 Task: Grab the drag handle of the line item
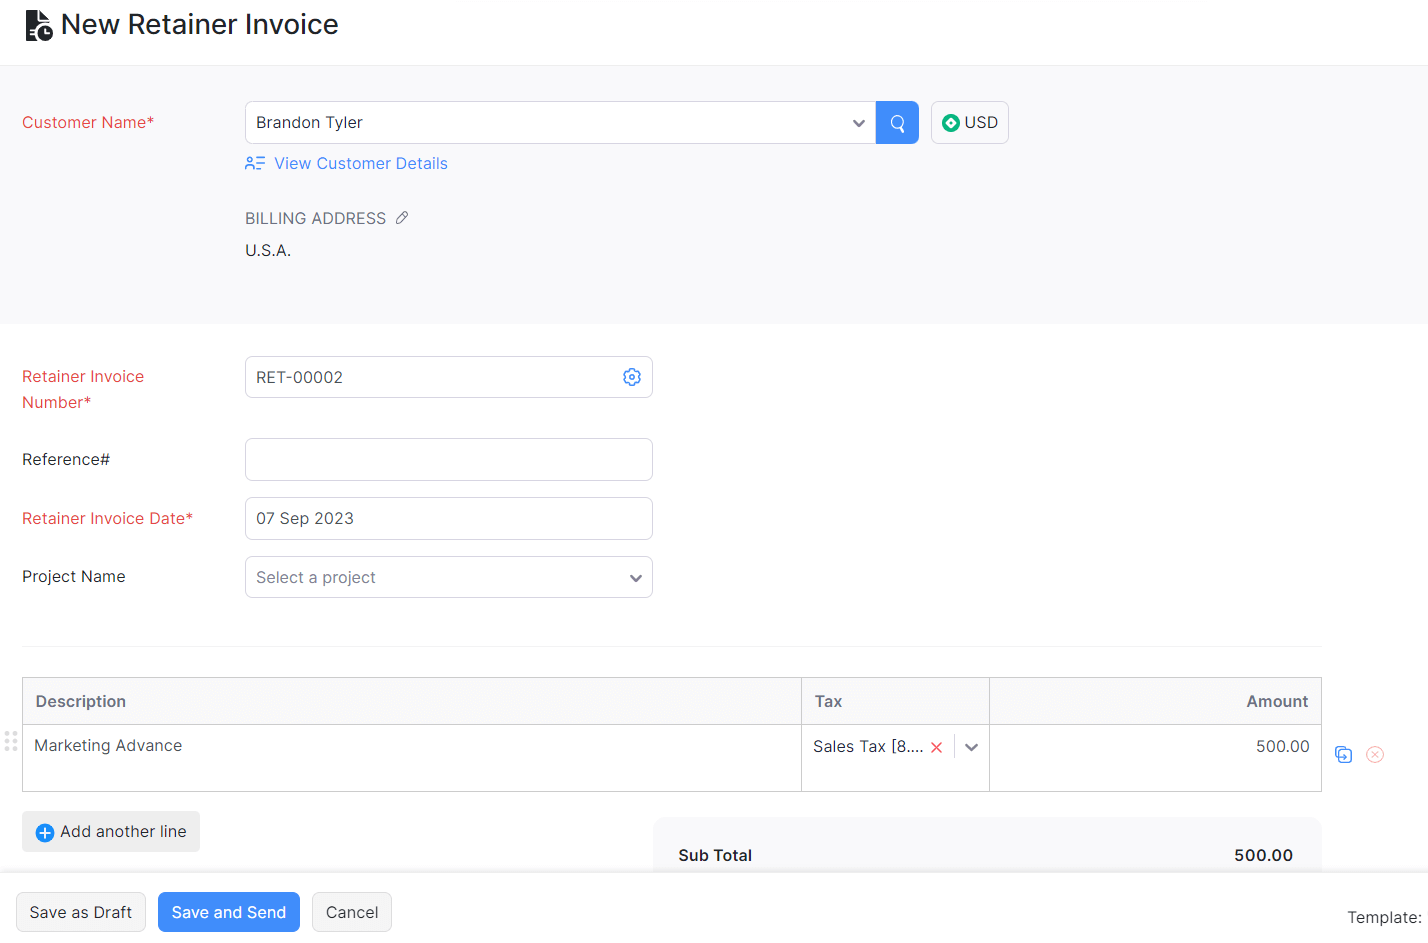coord(11,741)
